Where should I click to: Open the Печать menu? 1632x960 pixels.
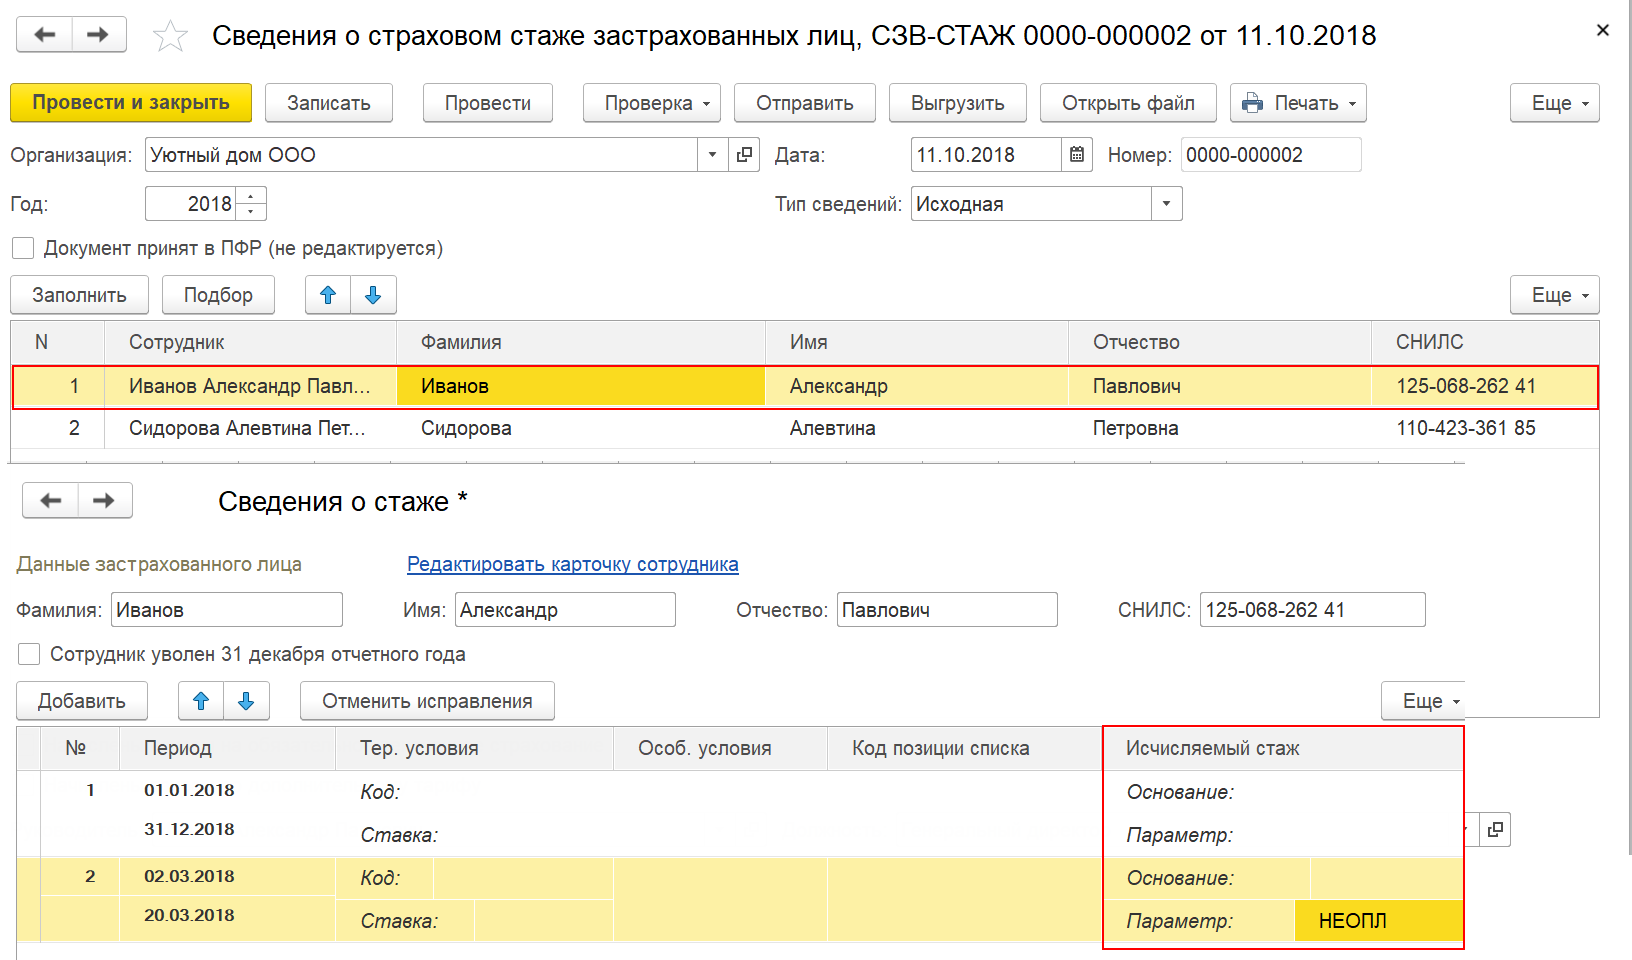(x=1298, y=103)
